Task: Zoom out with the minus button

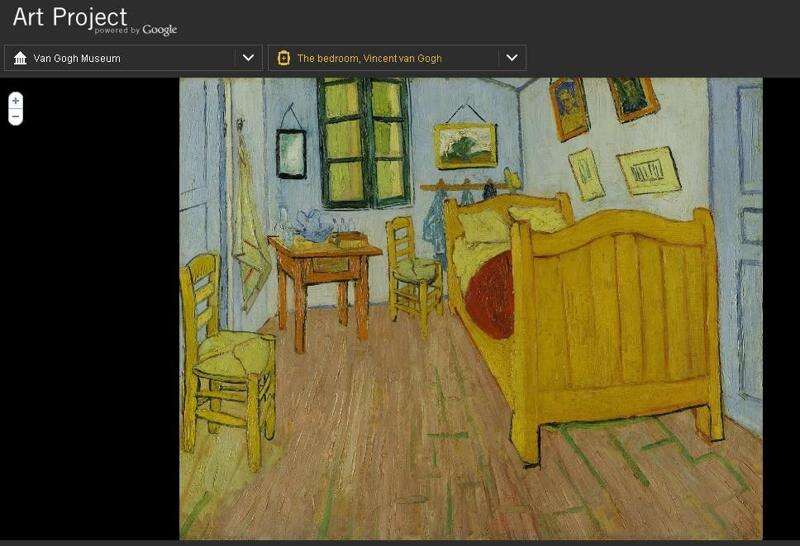Action: coord(16,116)
